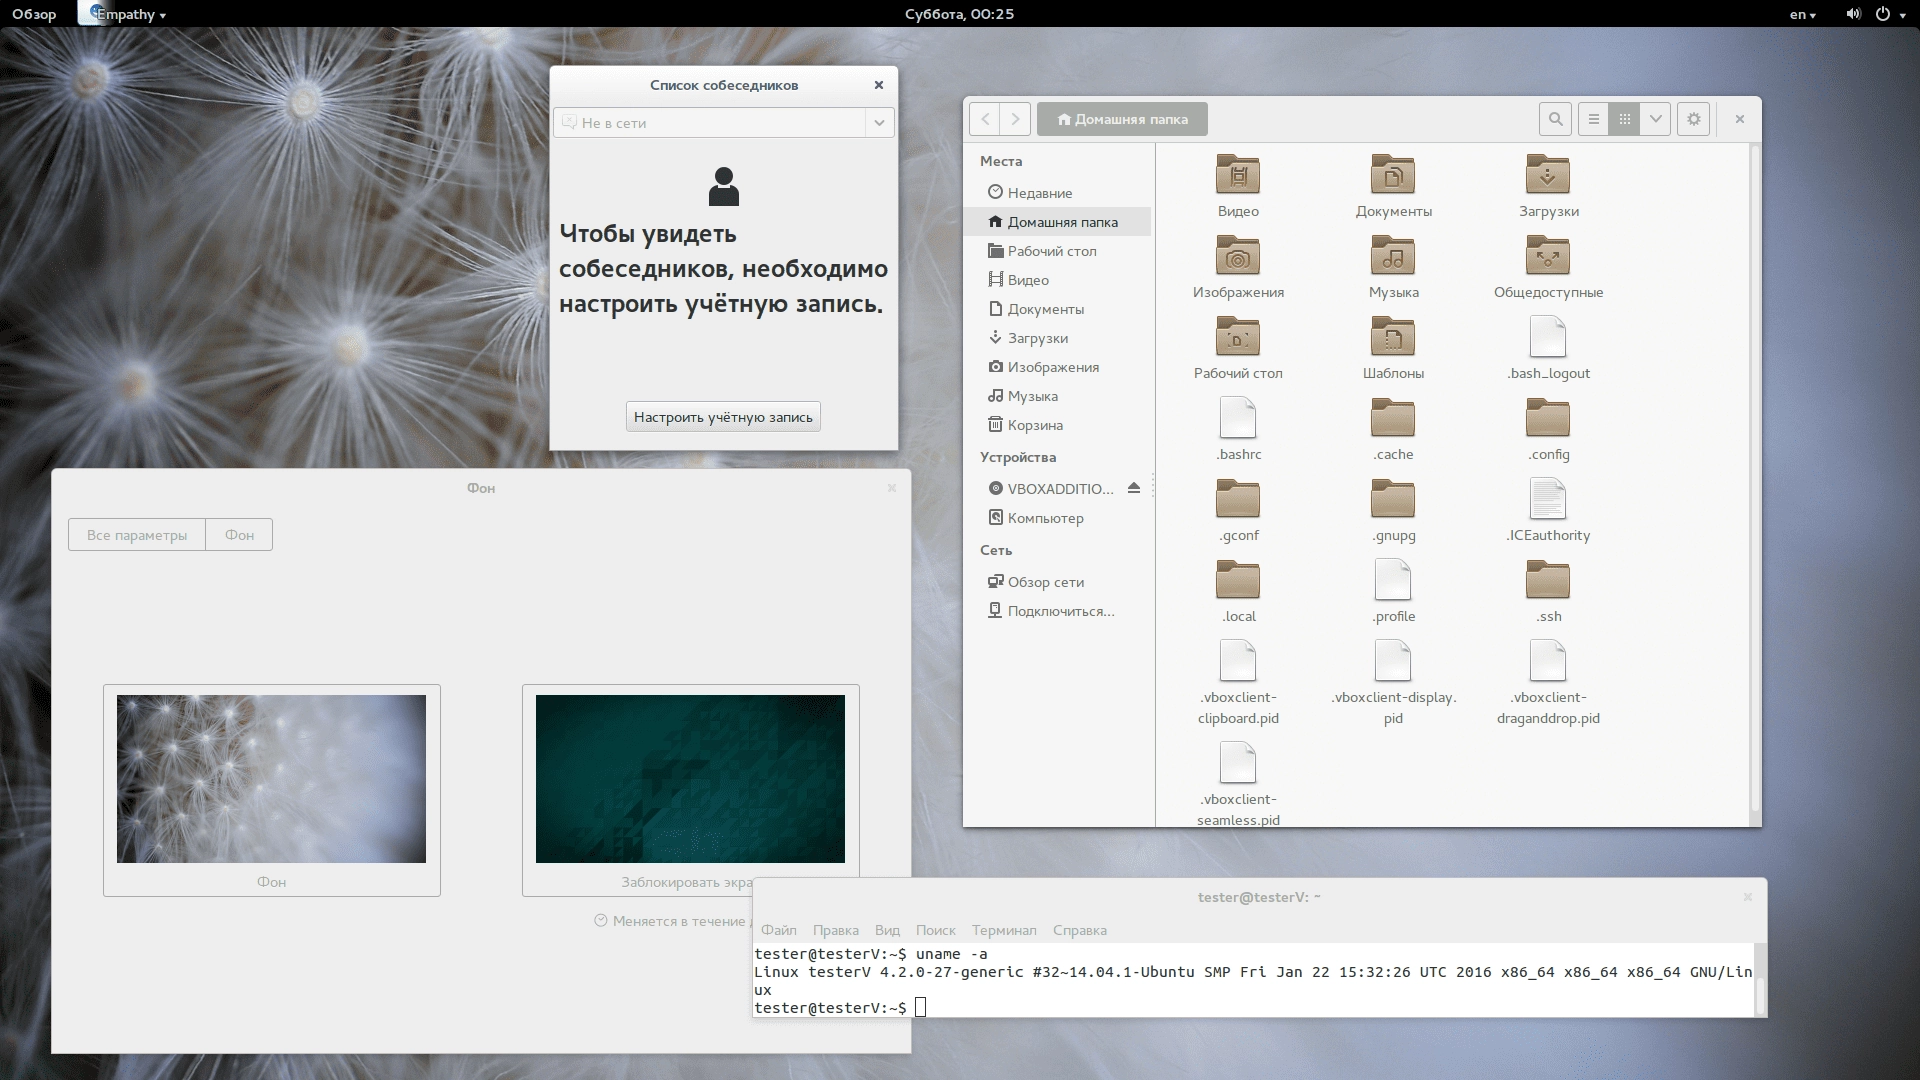Select the .profile file icon
Viewport: 1920px width, 1080px height.
pyautogui.click(x=1393, y=580)
